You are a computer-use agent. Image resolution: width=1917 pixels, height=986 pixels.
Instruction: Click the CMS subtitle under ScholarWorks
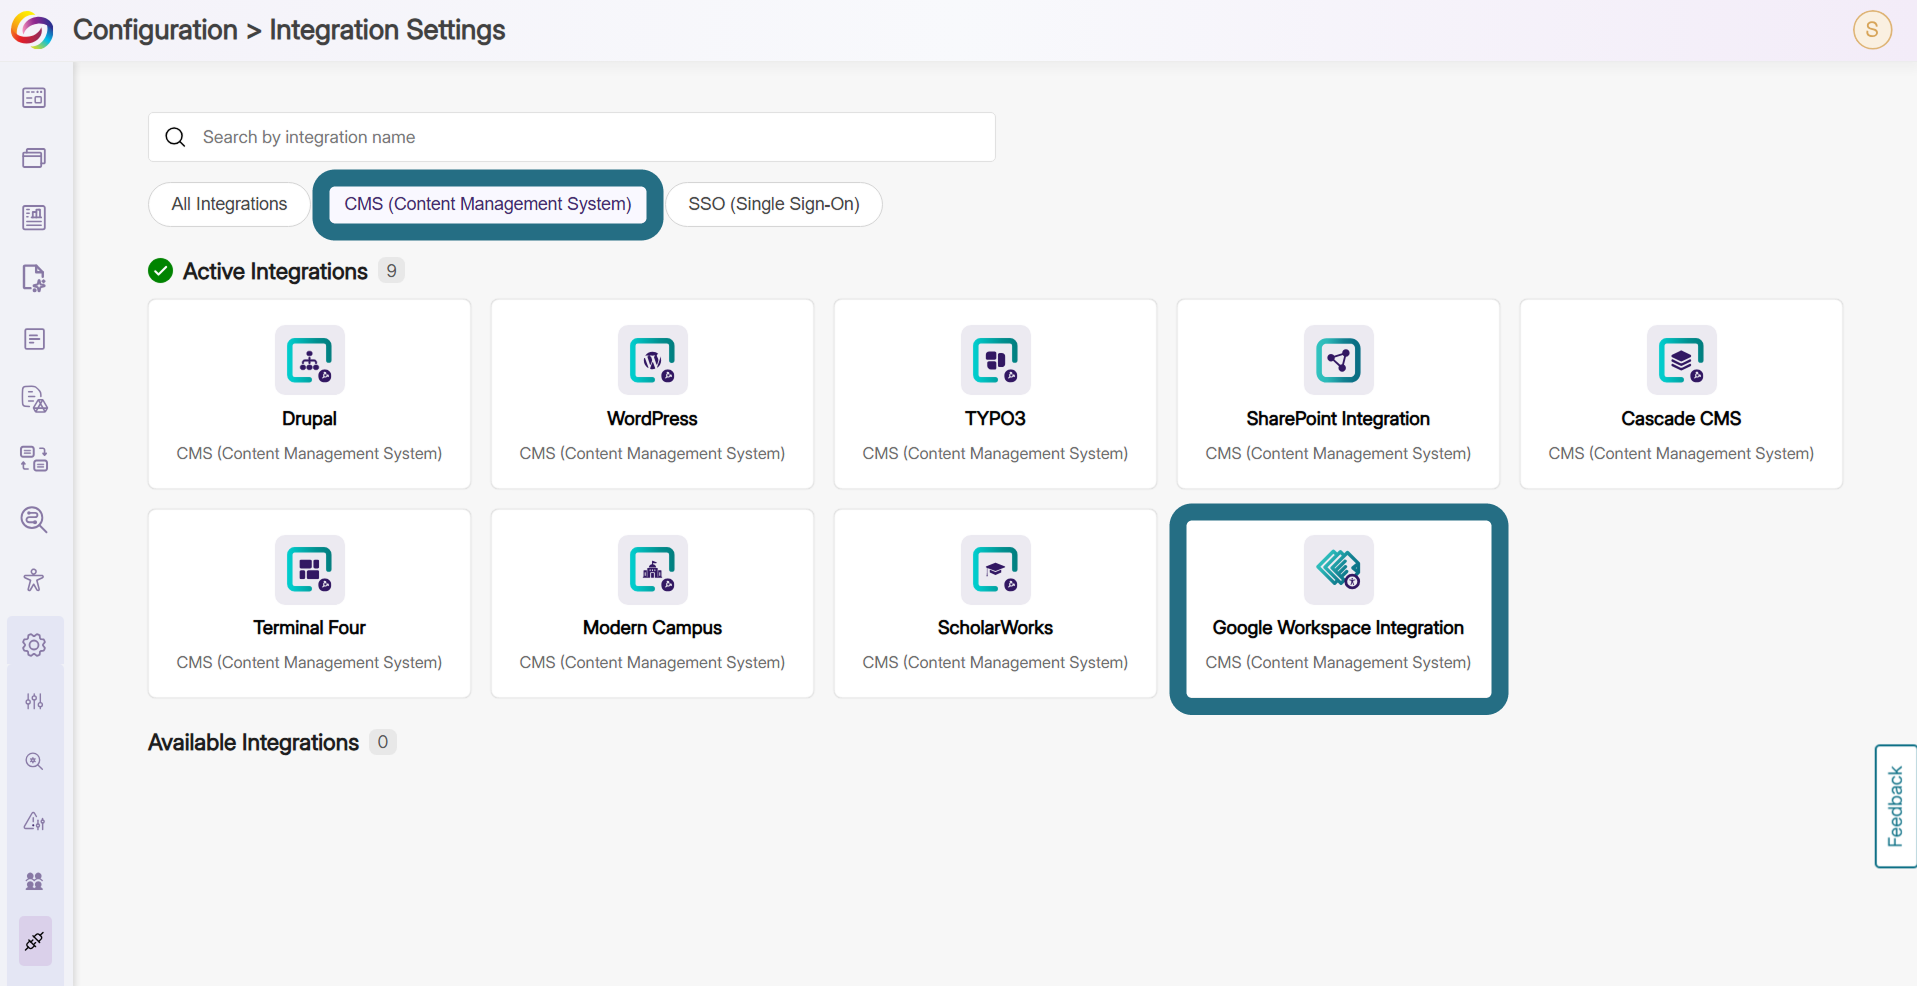[995, 663]
